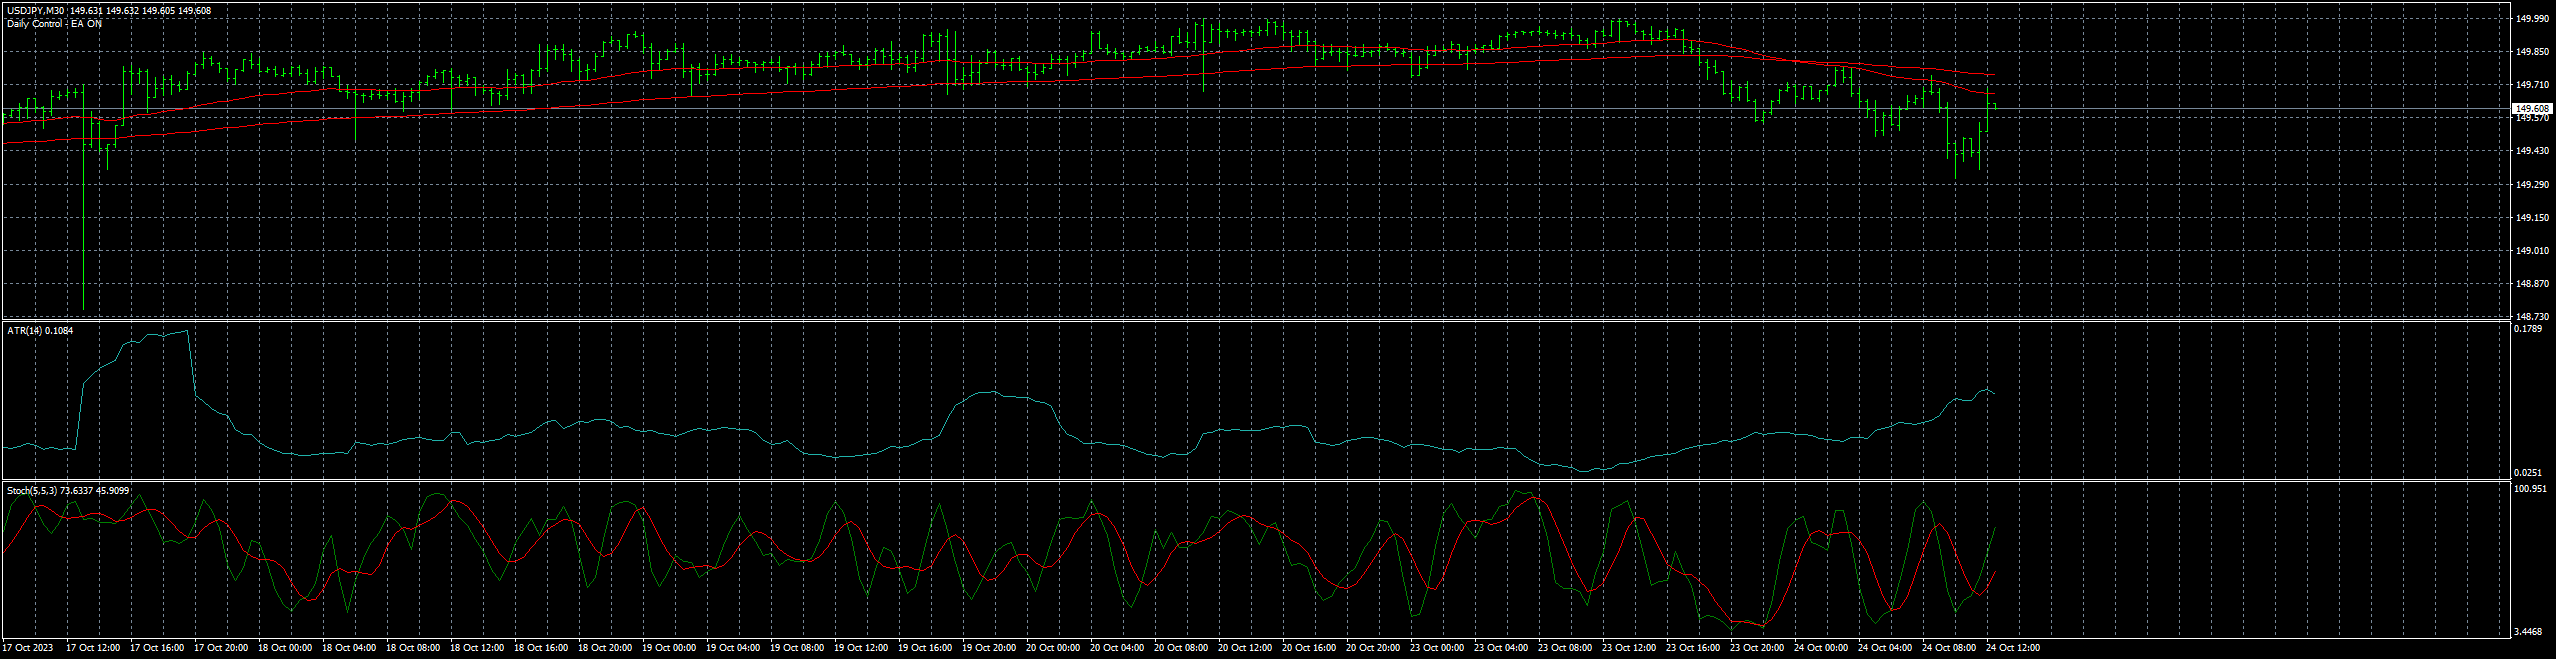
Task: Click the 148.870 price scale label
Action: coord(2531,284)
